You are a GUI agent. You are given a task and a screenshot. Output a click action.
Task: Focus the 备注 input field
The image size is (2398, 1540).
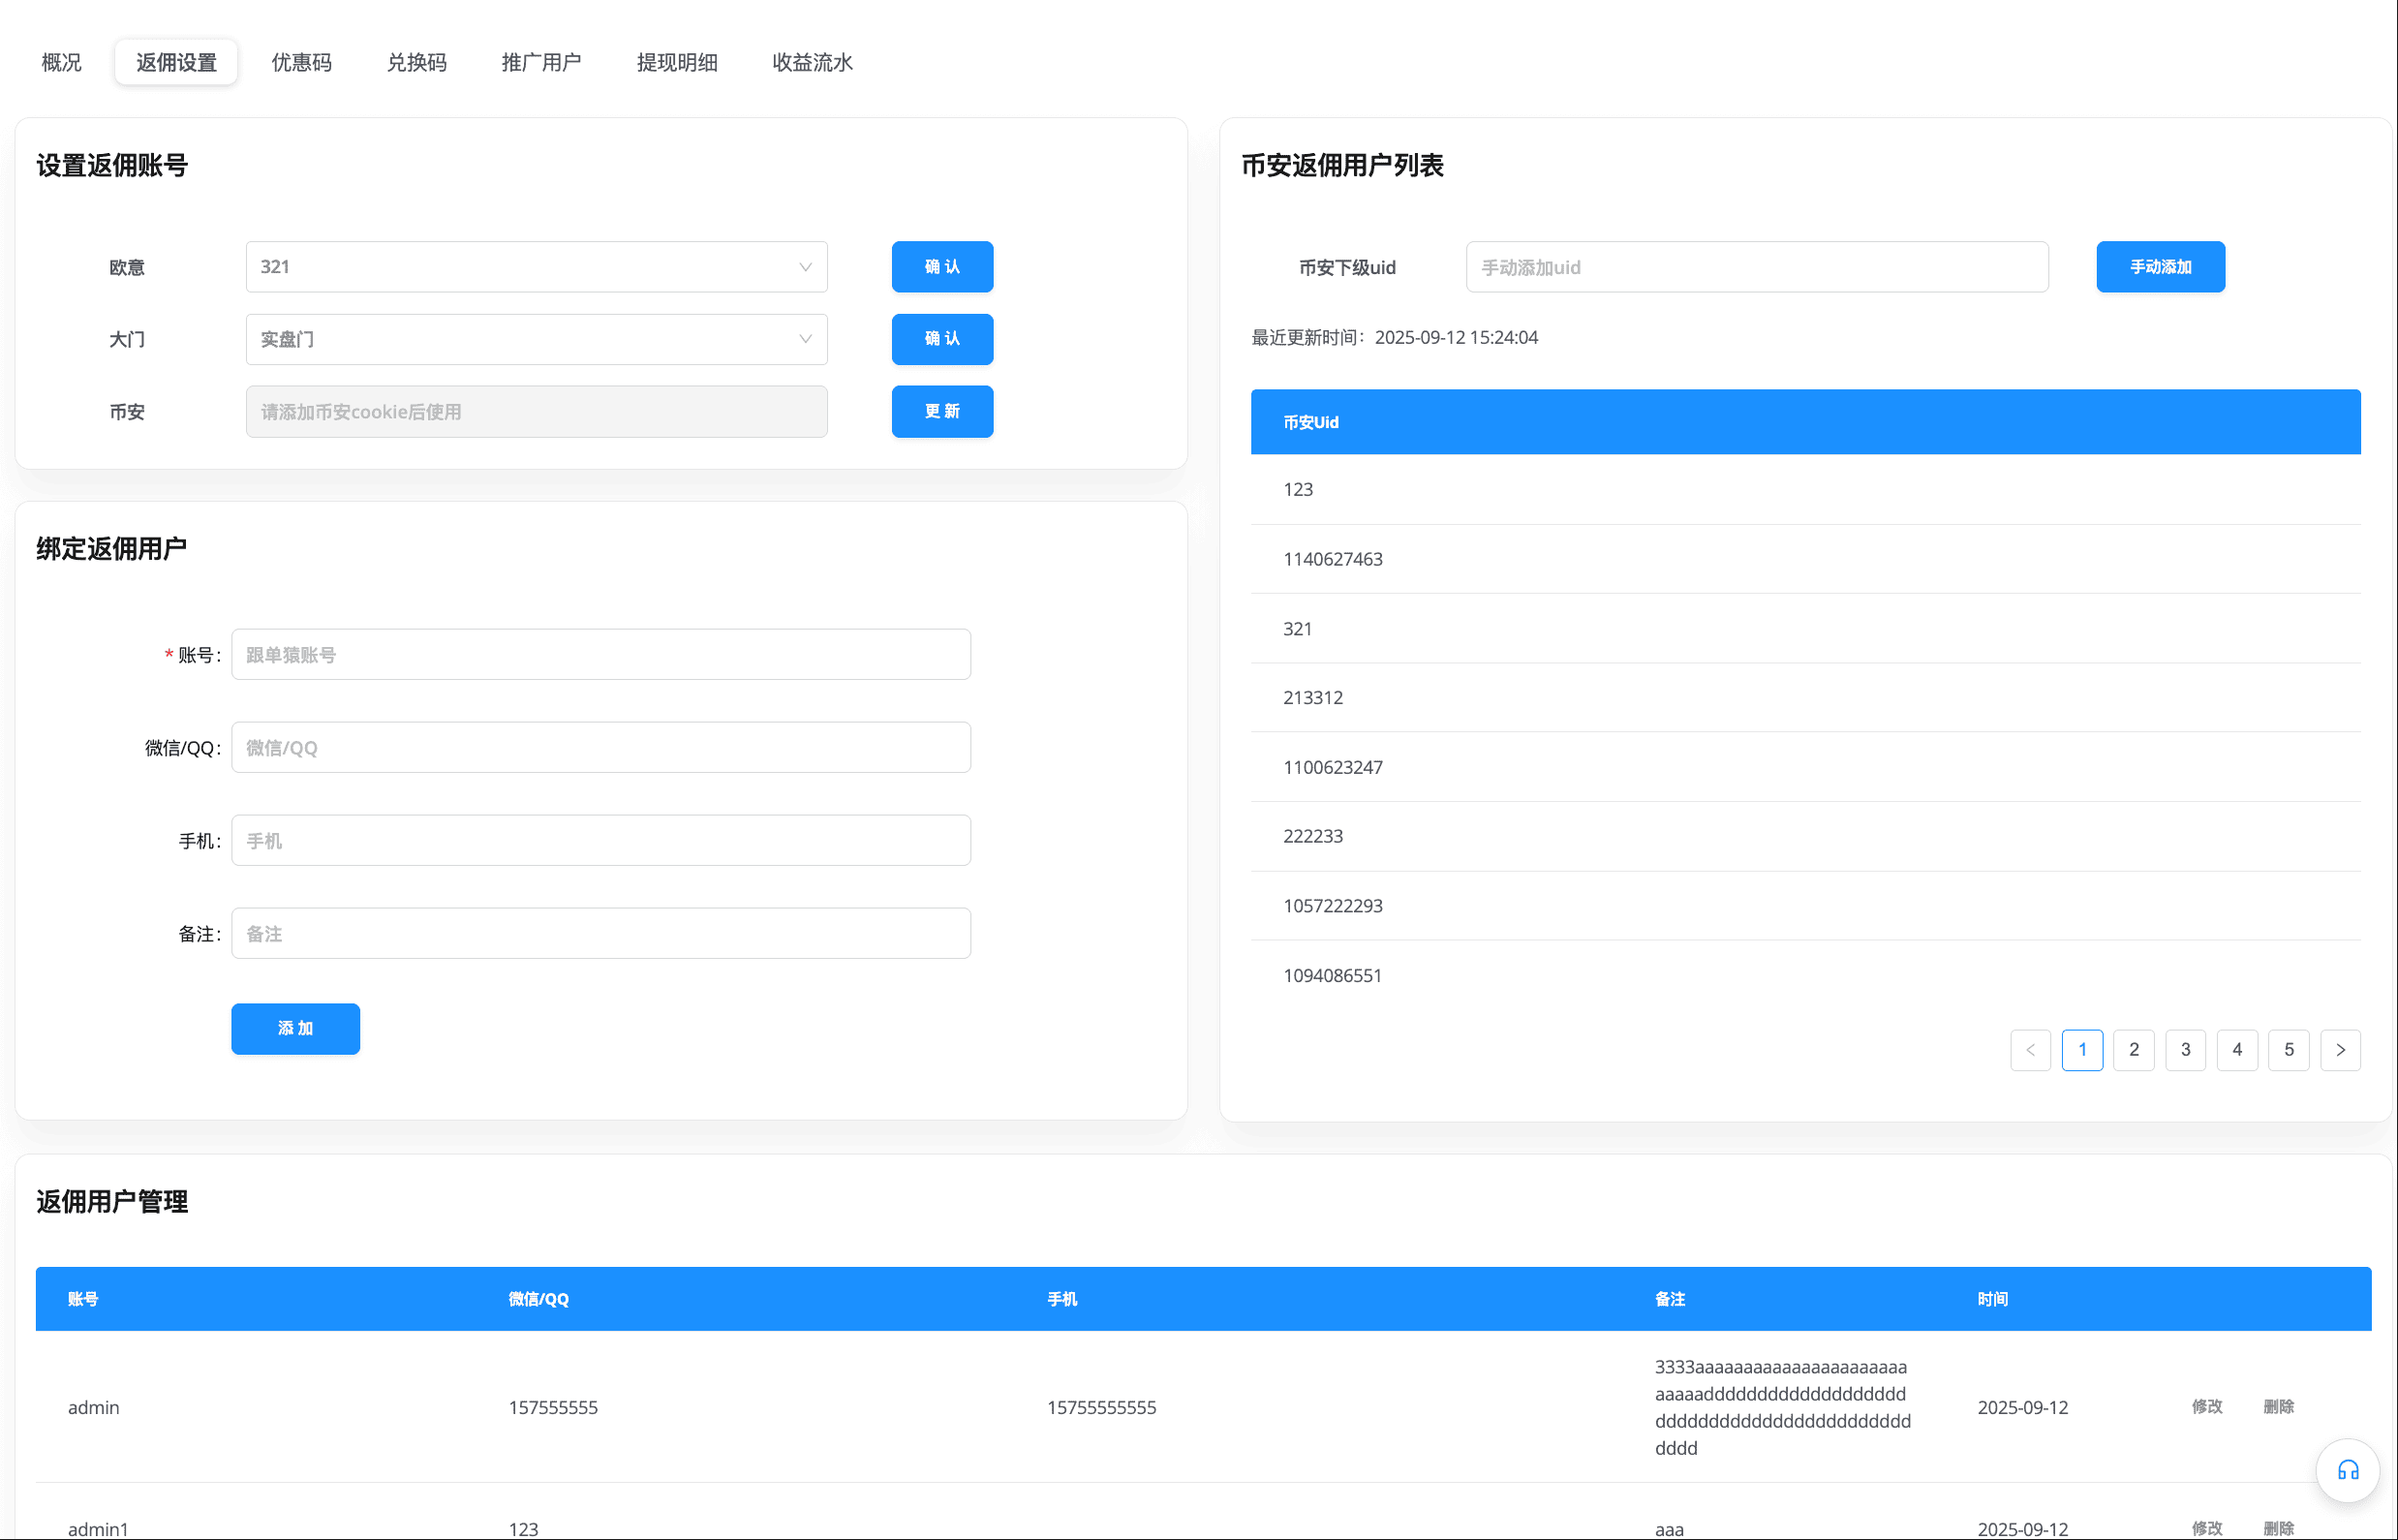point(600,934)
